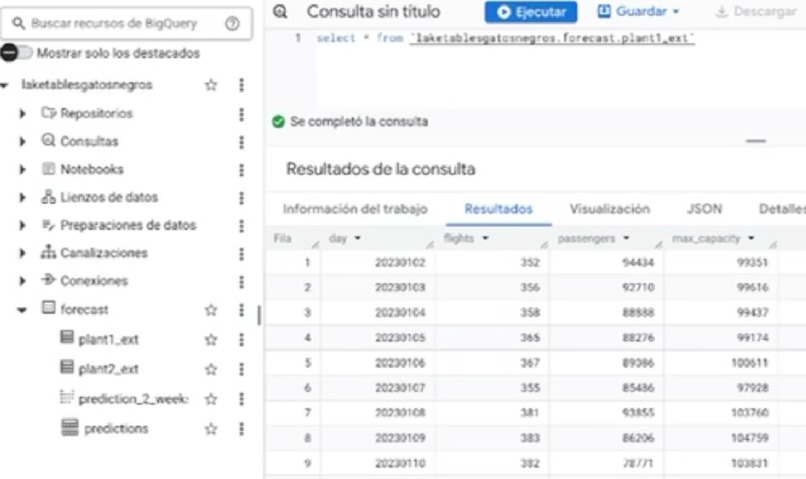
Task: Click flights cell 381
Action: pos(529,413)
